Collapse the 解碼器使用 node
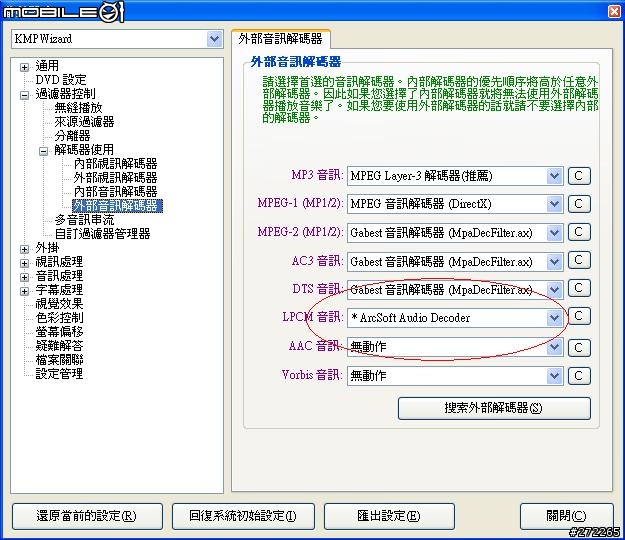This screenshot has width=625, height=540. 43,151
